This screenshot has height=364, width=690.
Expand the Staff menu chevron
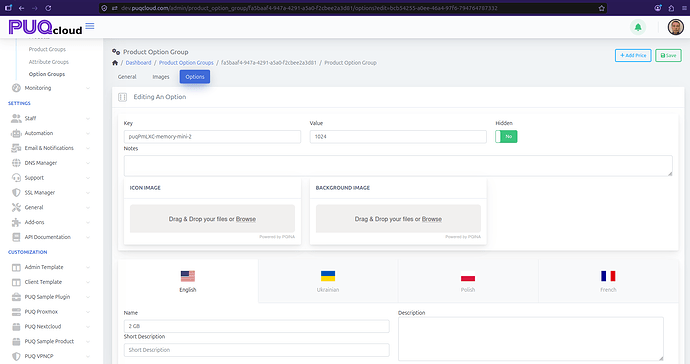click(x=88, y=118)
